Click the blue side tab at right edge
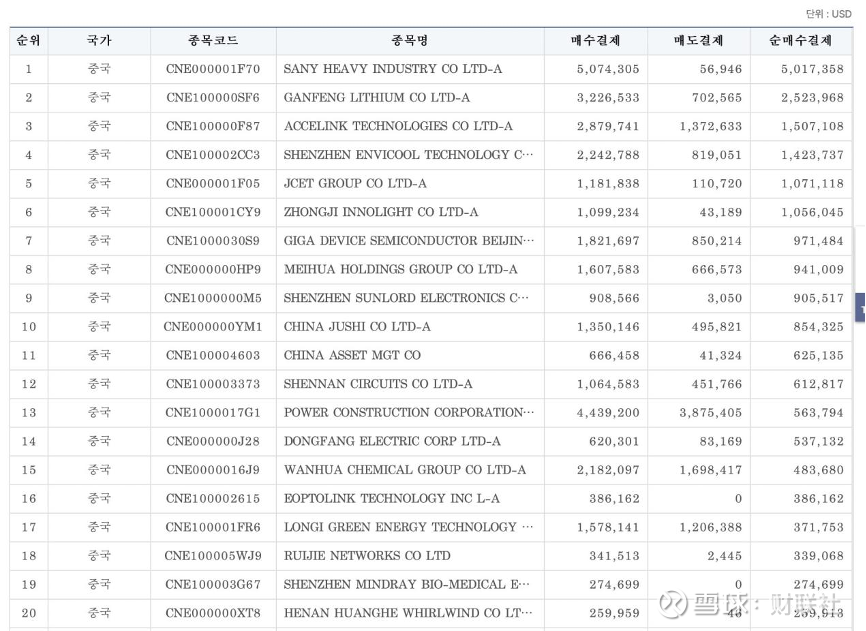Screen dimensions: 866x631 pos(860,307)
